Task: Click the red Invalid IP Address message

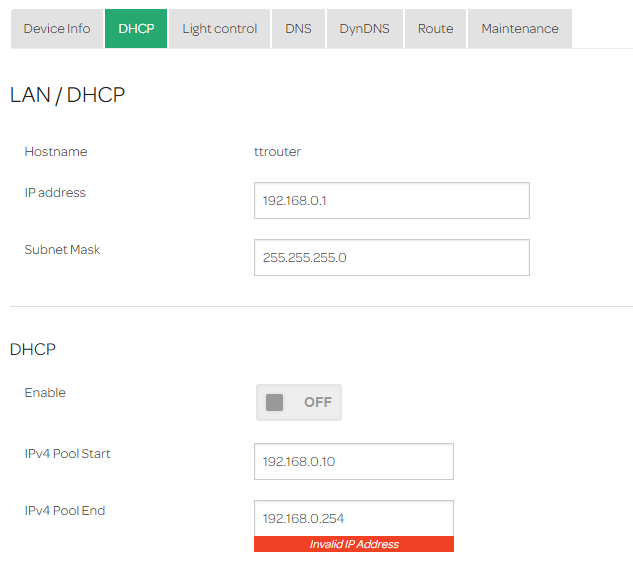Action: tap(353, 544)
